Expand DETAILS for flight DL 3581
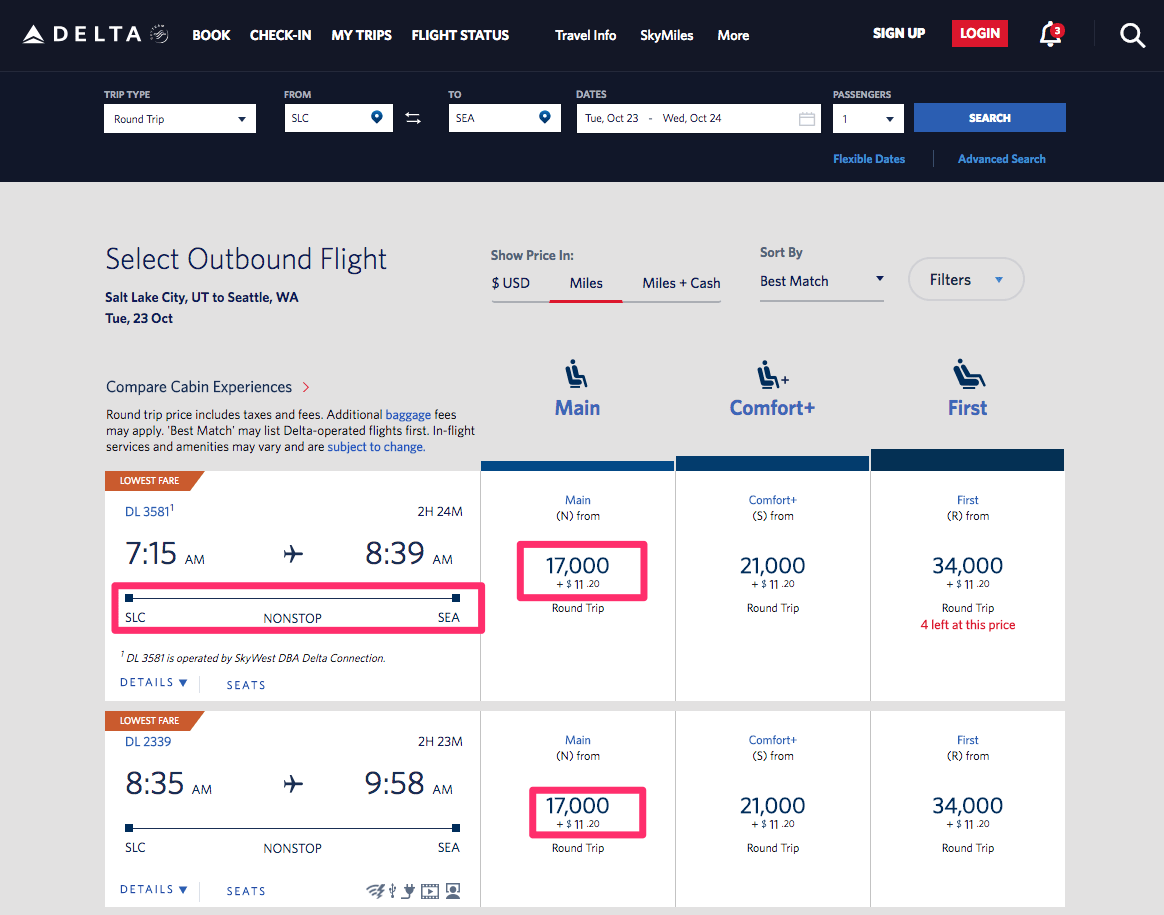This screenshot has width=1164, height=915. 153,681
